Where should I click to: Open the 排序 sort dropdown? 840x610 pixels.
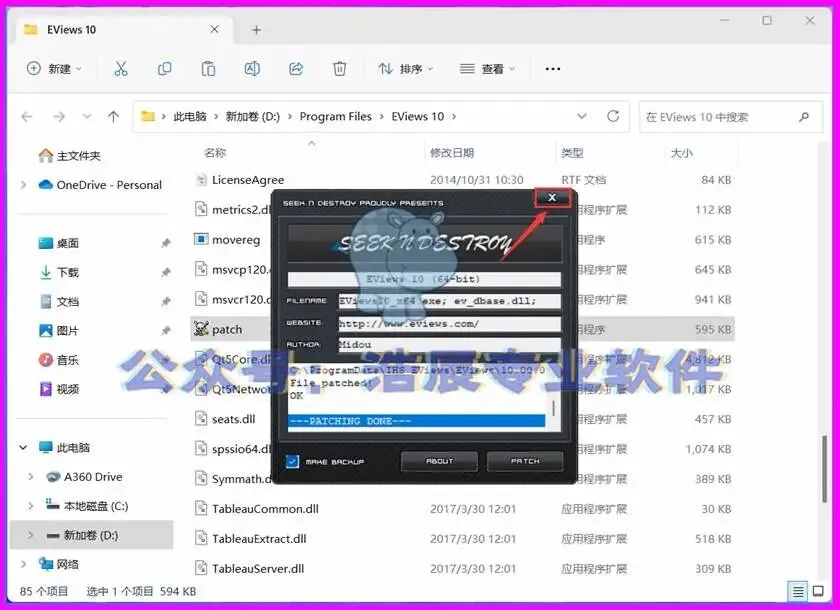(x=406, y=69)
